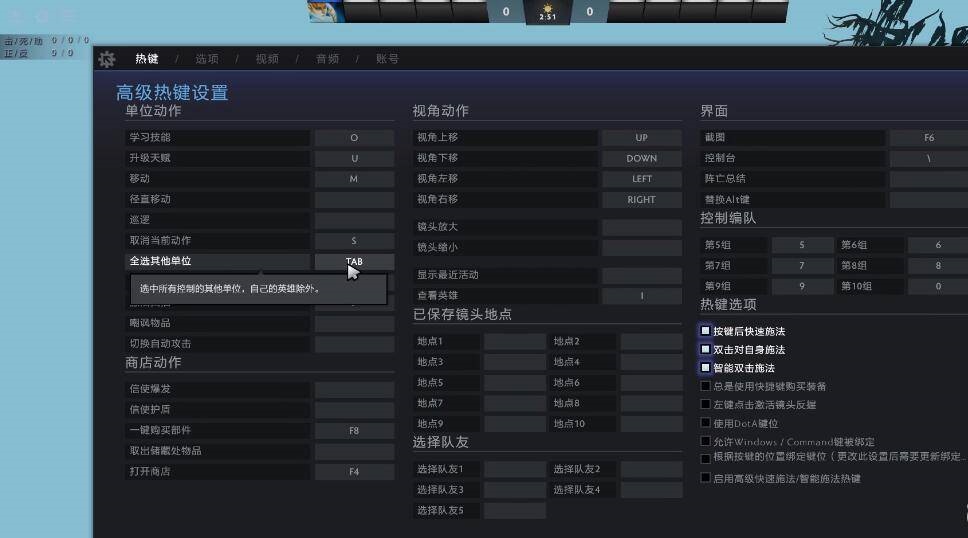Change 一键购买部件 binding F8
The height and width of the screenshot is (538, 968).
[354, 431]
